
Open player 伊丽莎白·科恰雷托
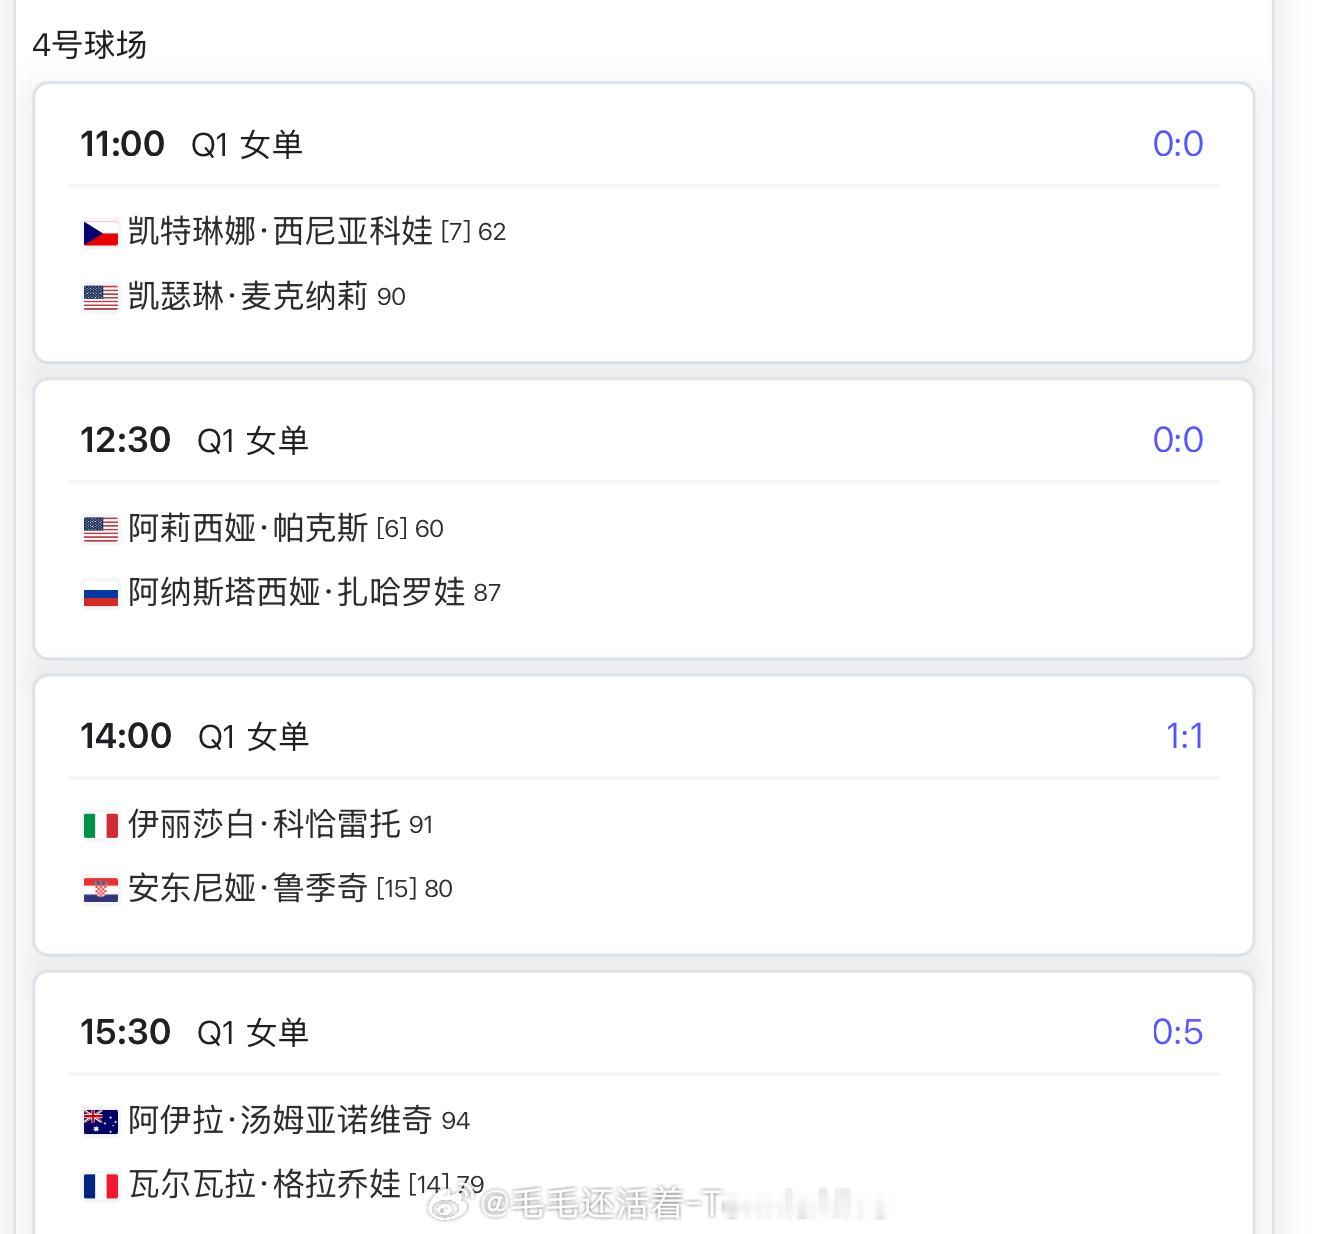[x=264, y=824]
